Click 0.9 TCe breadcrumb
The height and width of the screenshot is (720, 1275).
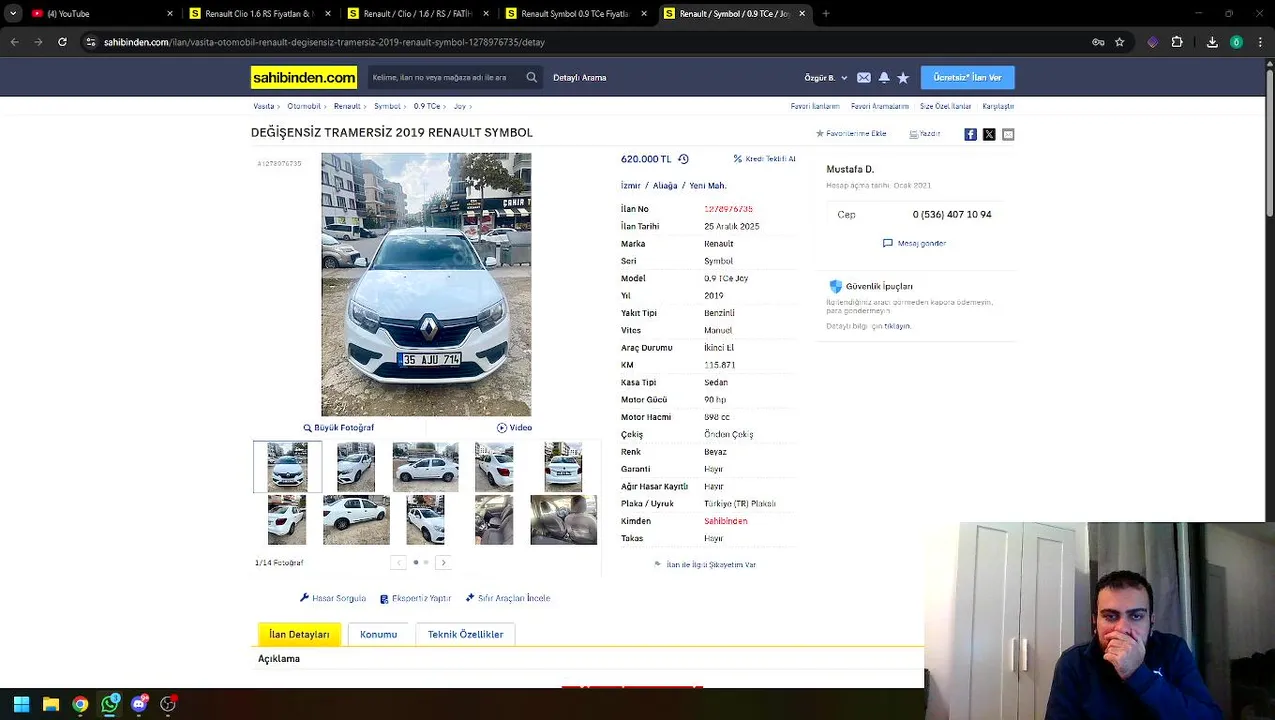[427, 106]
